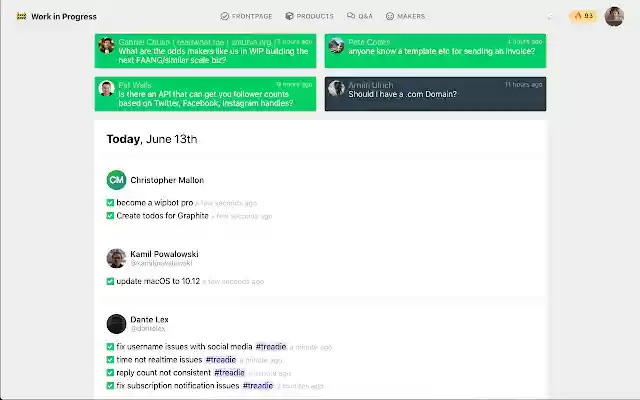Click #treadie tag on time not realtime task
The width and height of the screenshot is (640, 400).
221,360
